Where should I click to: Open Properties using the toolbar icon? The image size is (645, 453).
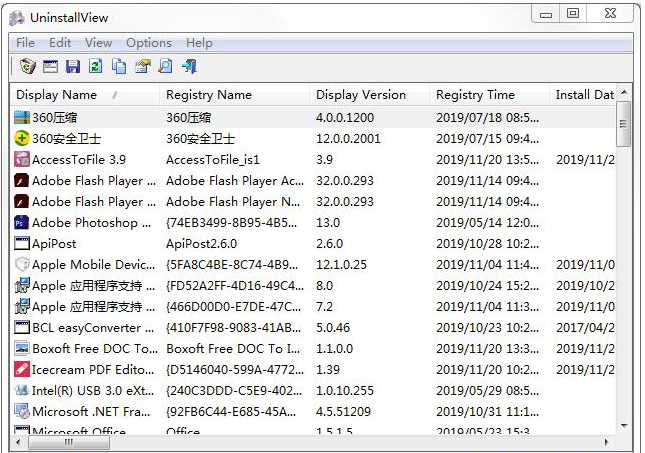143,66
